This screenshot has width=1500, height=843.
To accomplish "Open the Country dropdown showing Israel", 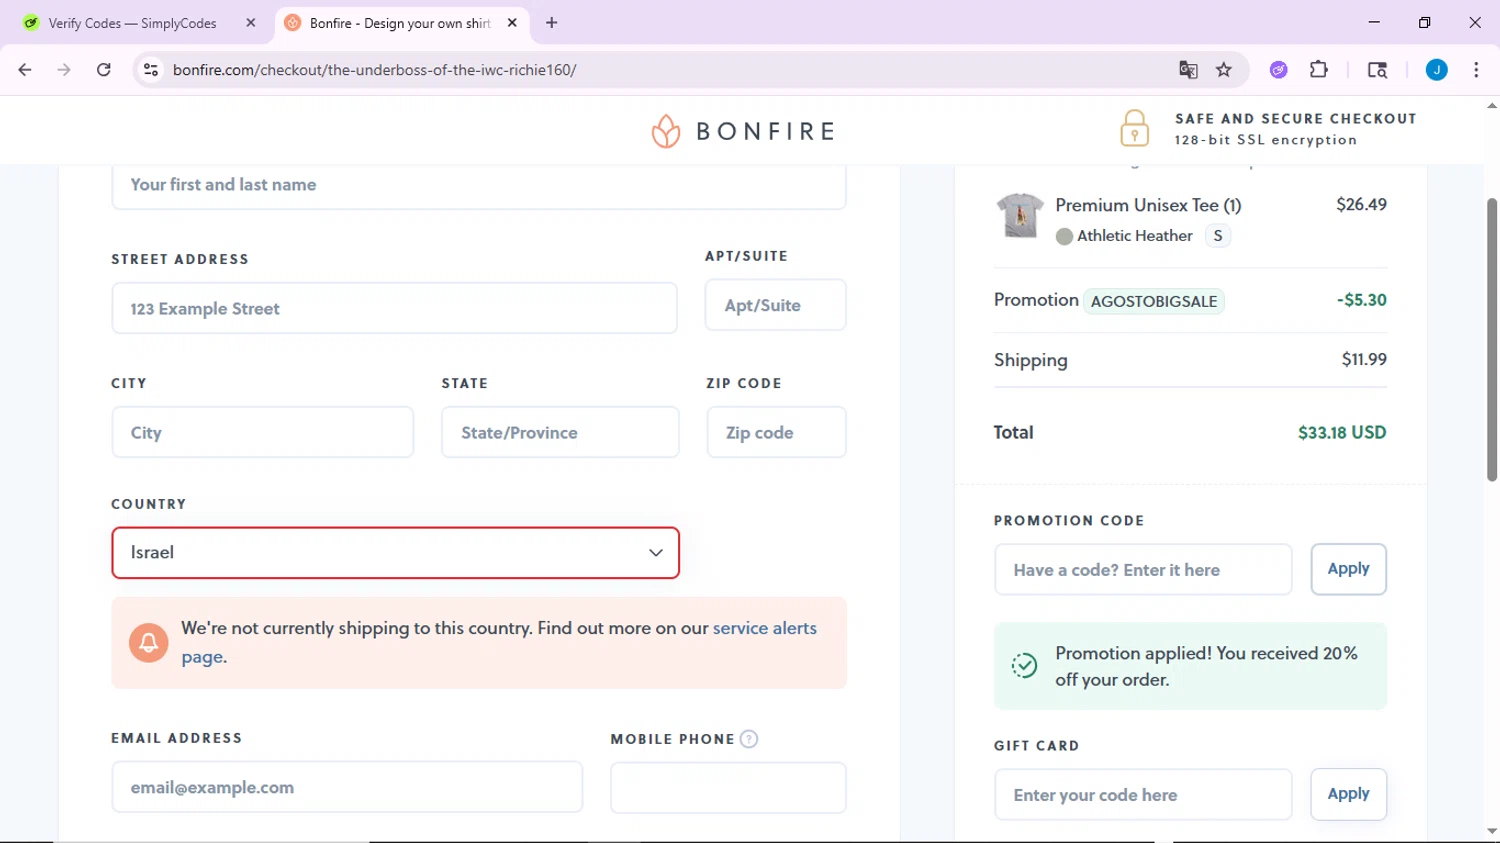I will pyautogui.click(x=395, y=553).
